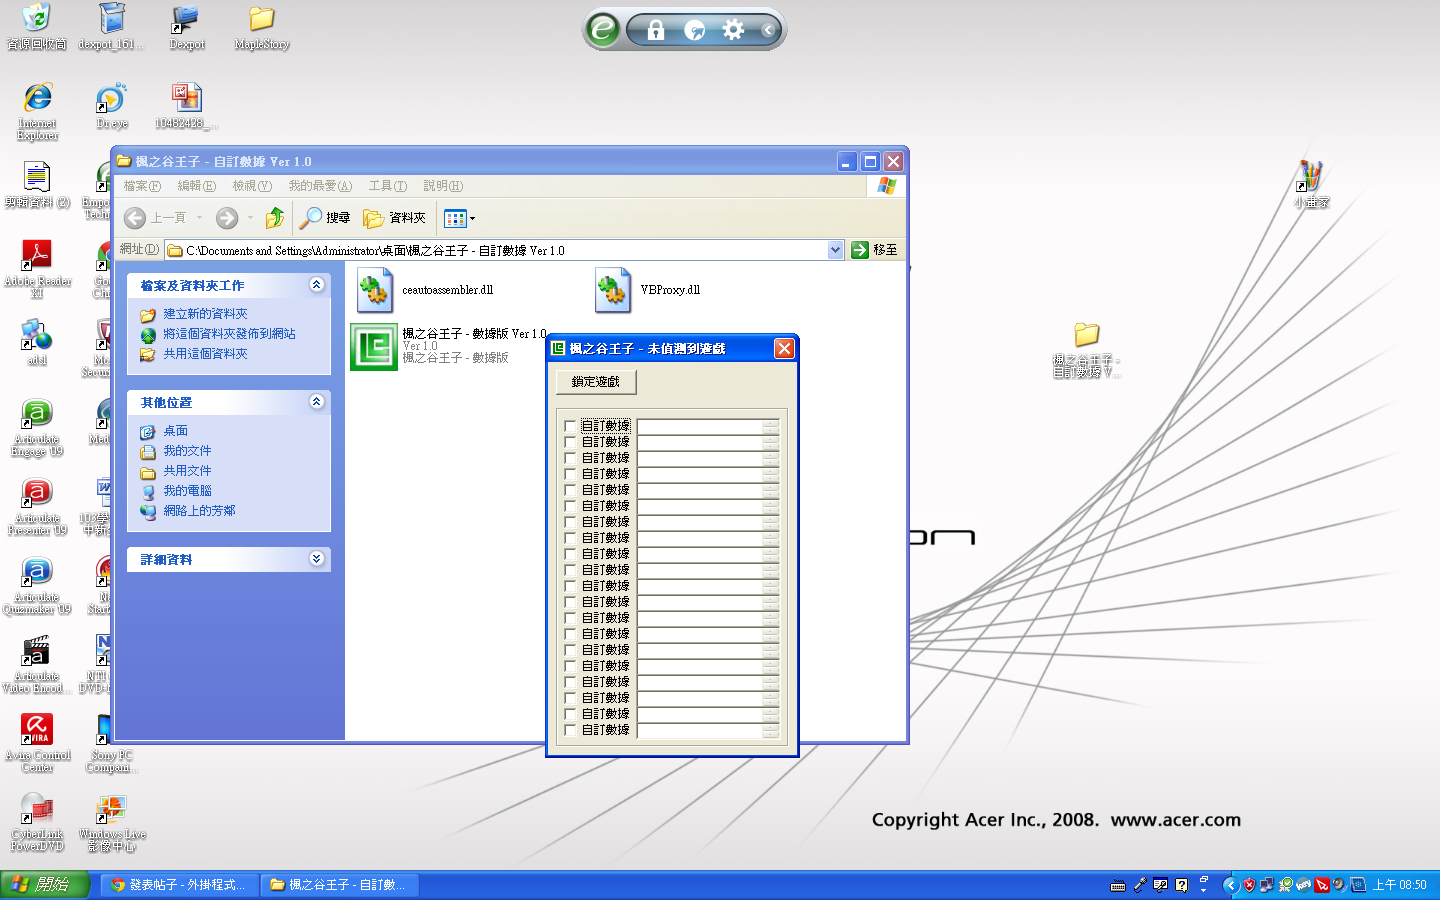
Task: Click the clock showing 上午 08:50
Action: pos(1399,885)
